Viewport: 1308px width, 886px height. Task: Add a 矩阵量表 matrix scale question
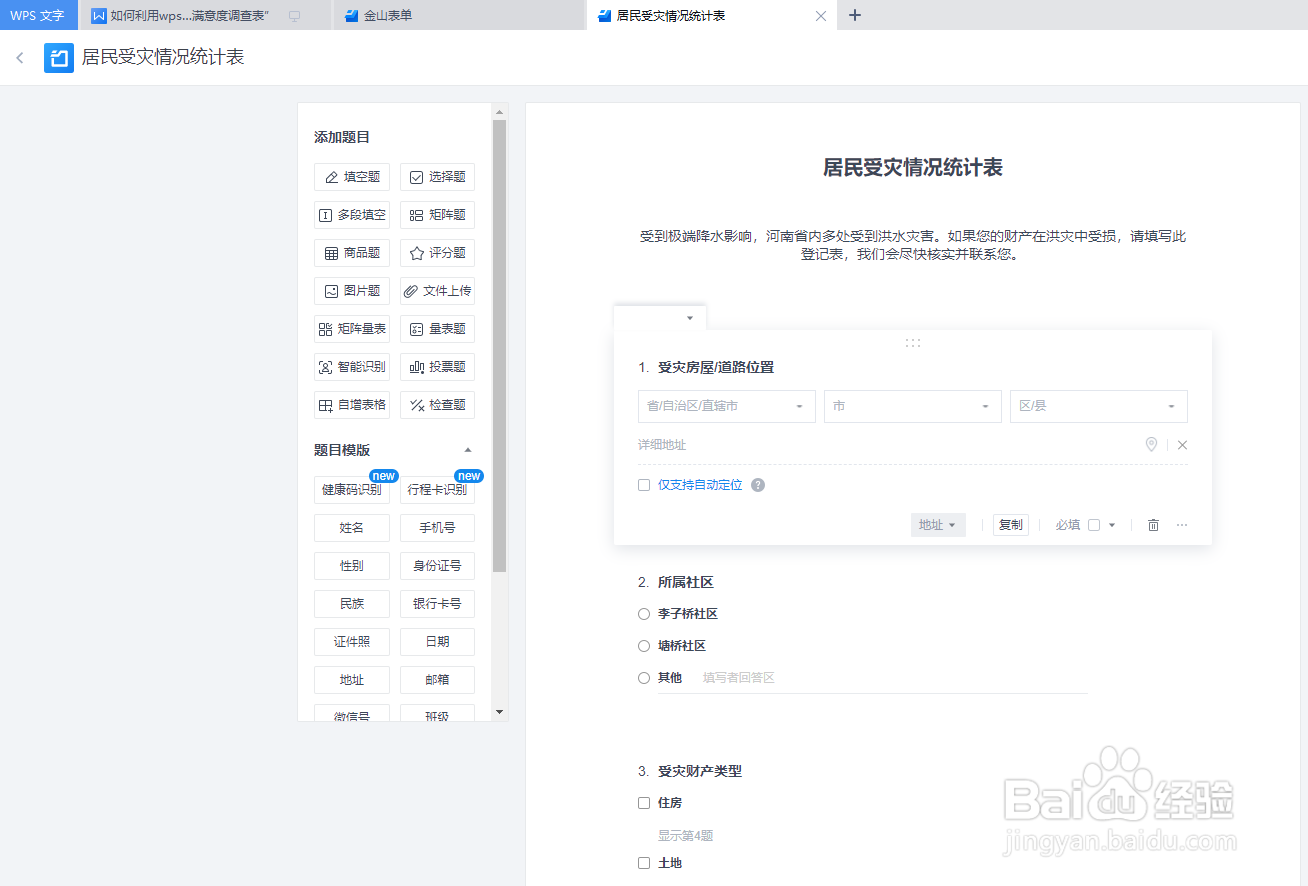(352, 328)
